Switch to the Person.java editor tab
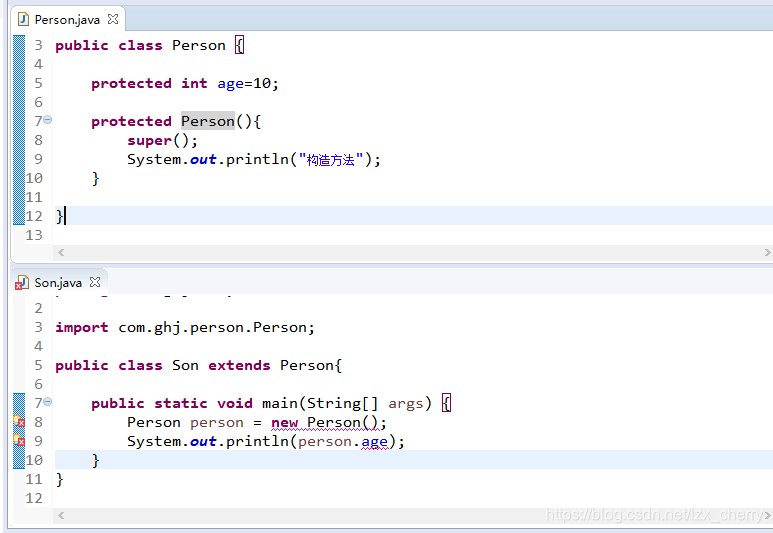This screenshot has width=773, height=533. point(67,20)
